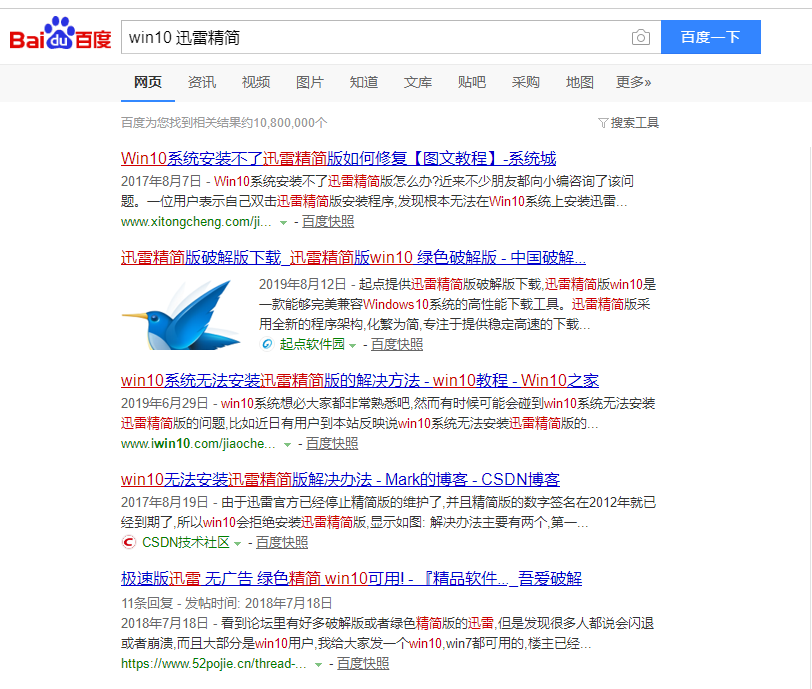Go to the 贴吧 tab
This screenshot has width=812, height=689.
coord(472,82)
